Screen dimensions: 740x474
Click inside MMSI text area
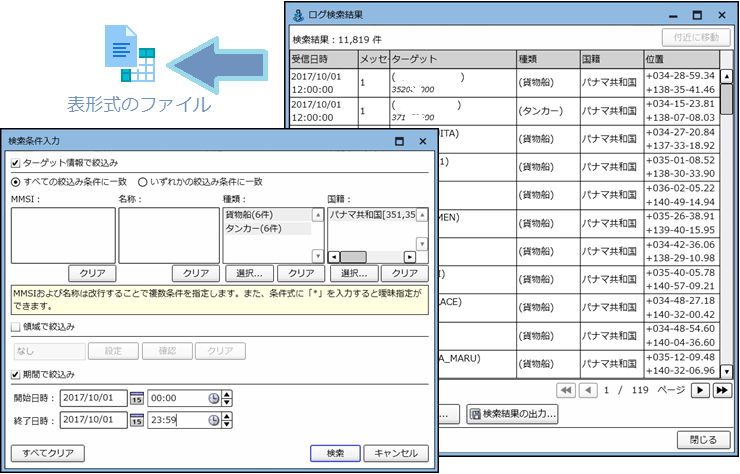pyautogui.click(x=63, y=236)
